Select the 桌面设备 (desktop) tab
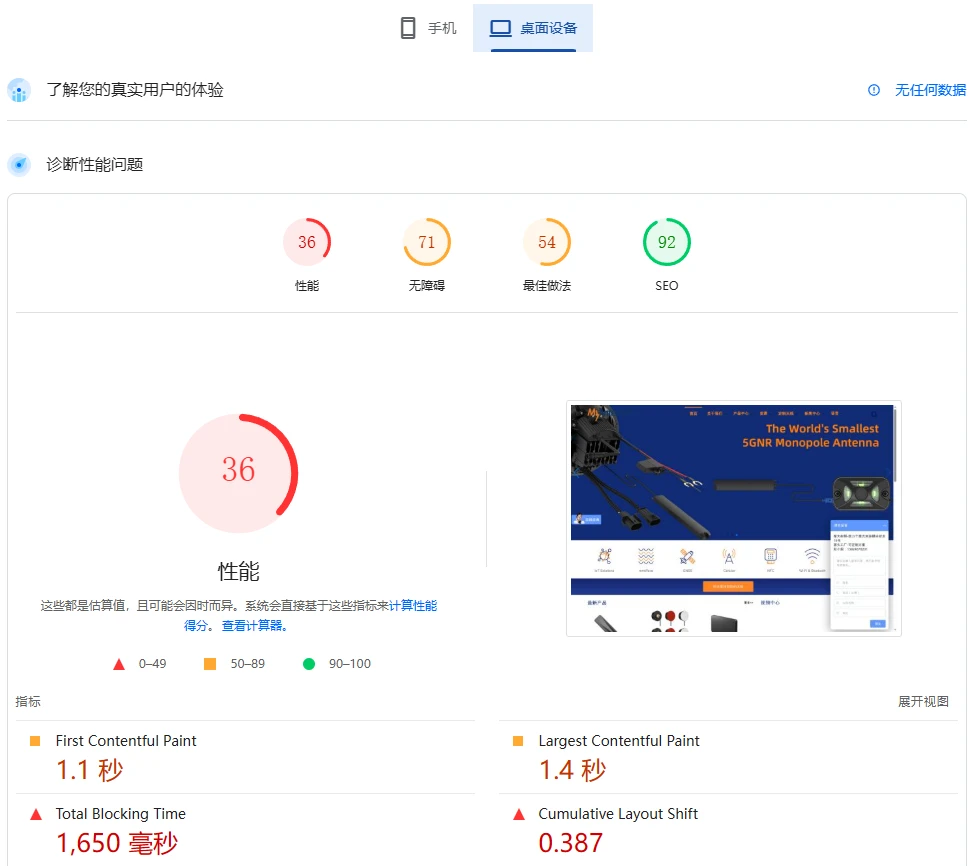 (x=533, y=28)
